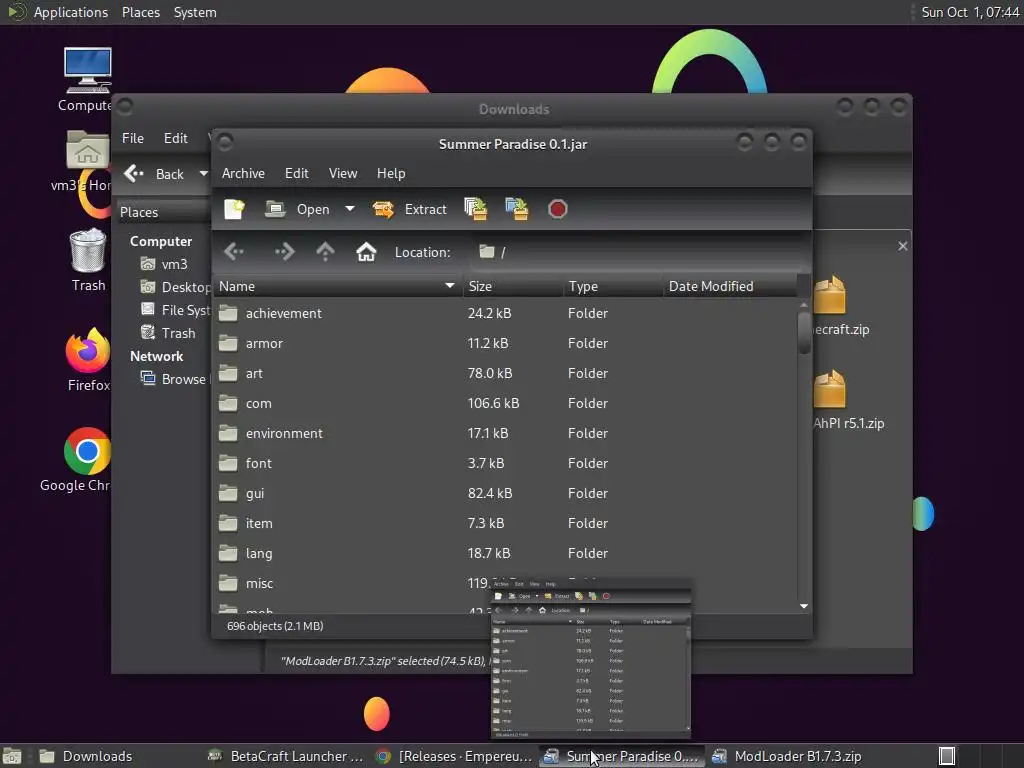1024x768 pixels.
Task: Click the gui folder icon
Action: click(x=228, y=493)
